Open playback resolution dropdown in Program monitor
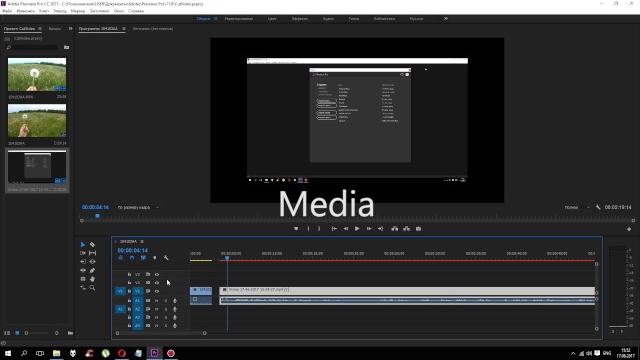 coord(577,207)
